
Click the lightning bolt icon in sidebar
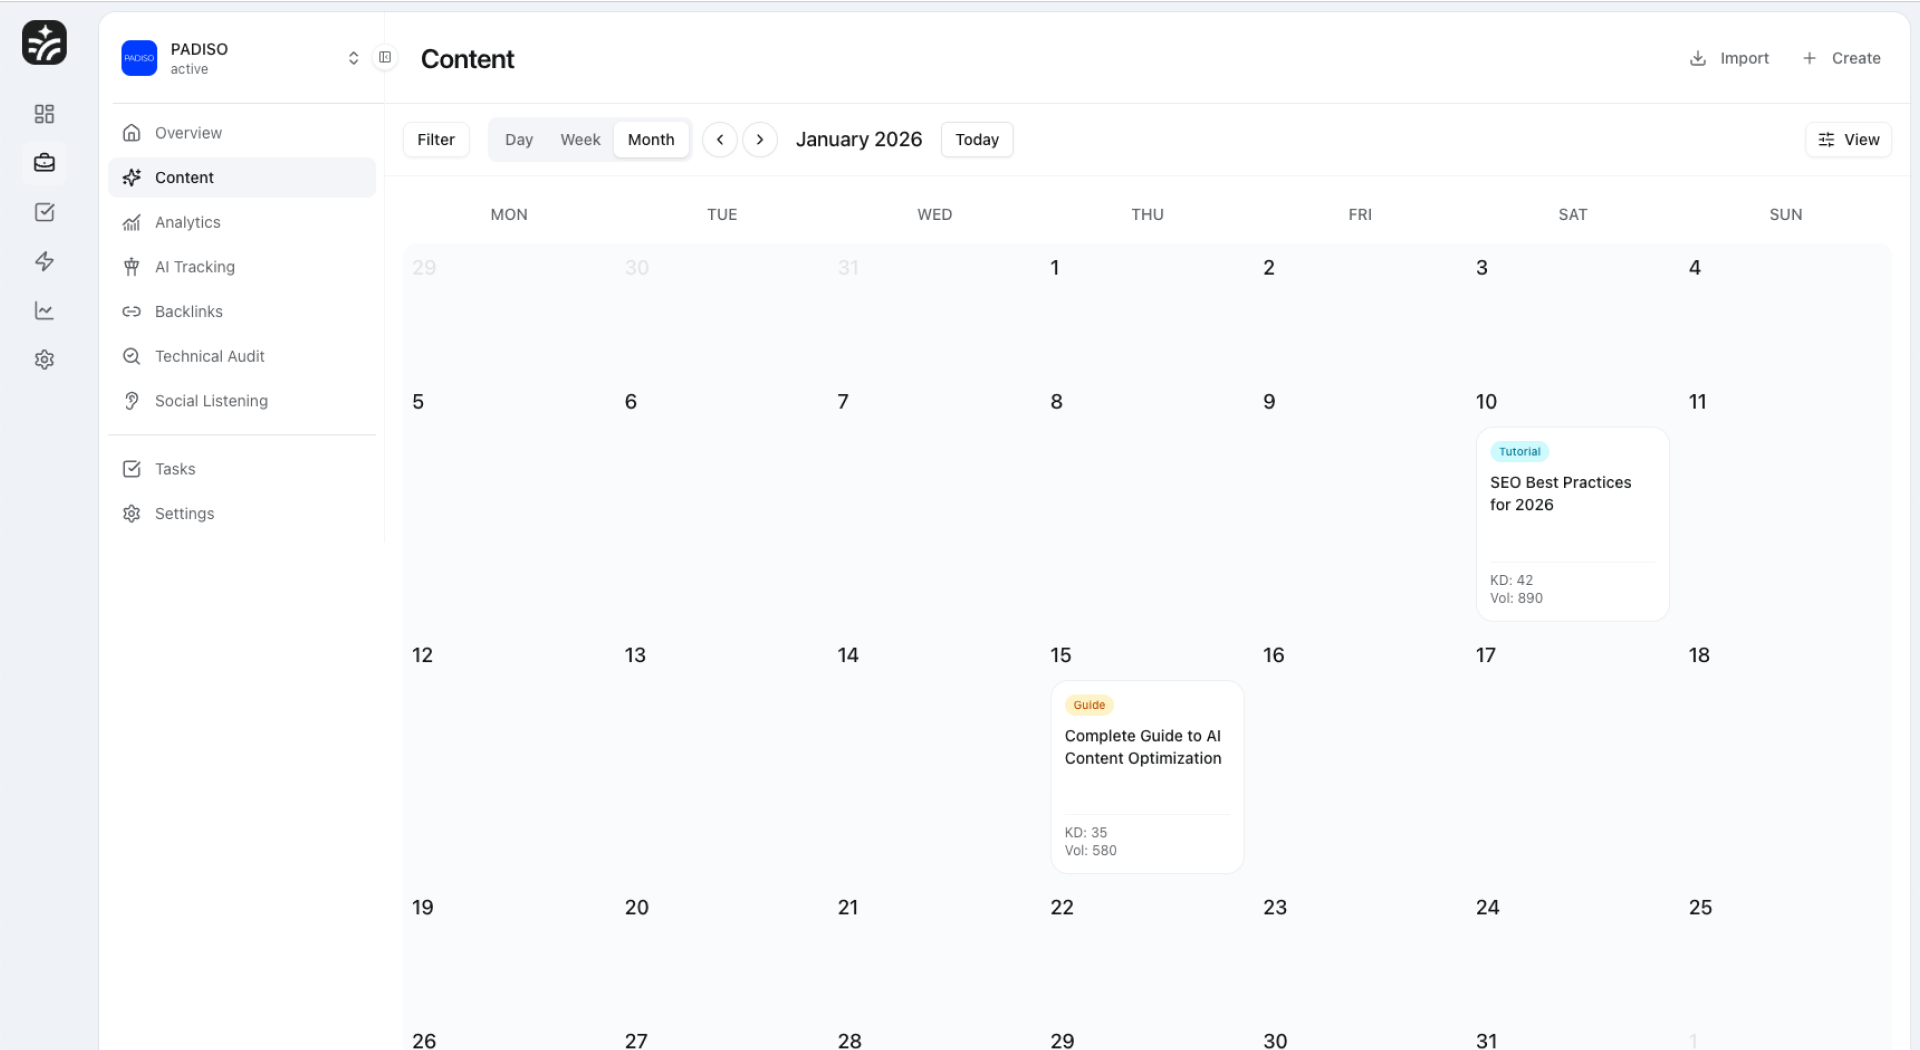[44, 261]
